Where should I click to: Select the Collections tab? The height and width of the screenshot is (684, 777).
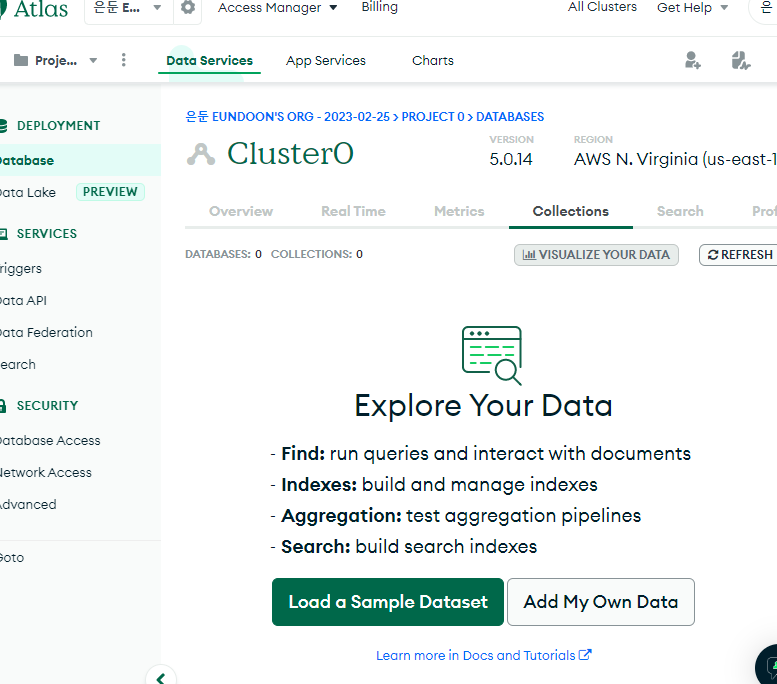pos(570,211)
